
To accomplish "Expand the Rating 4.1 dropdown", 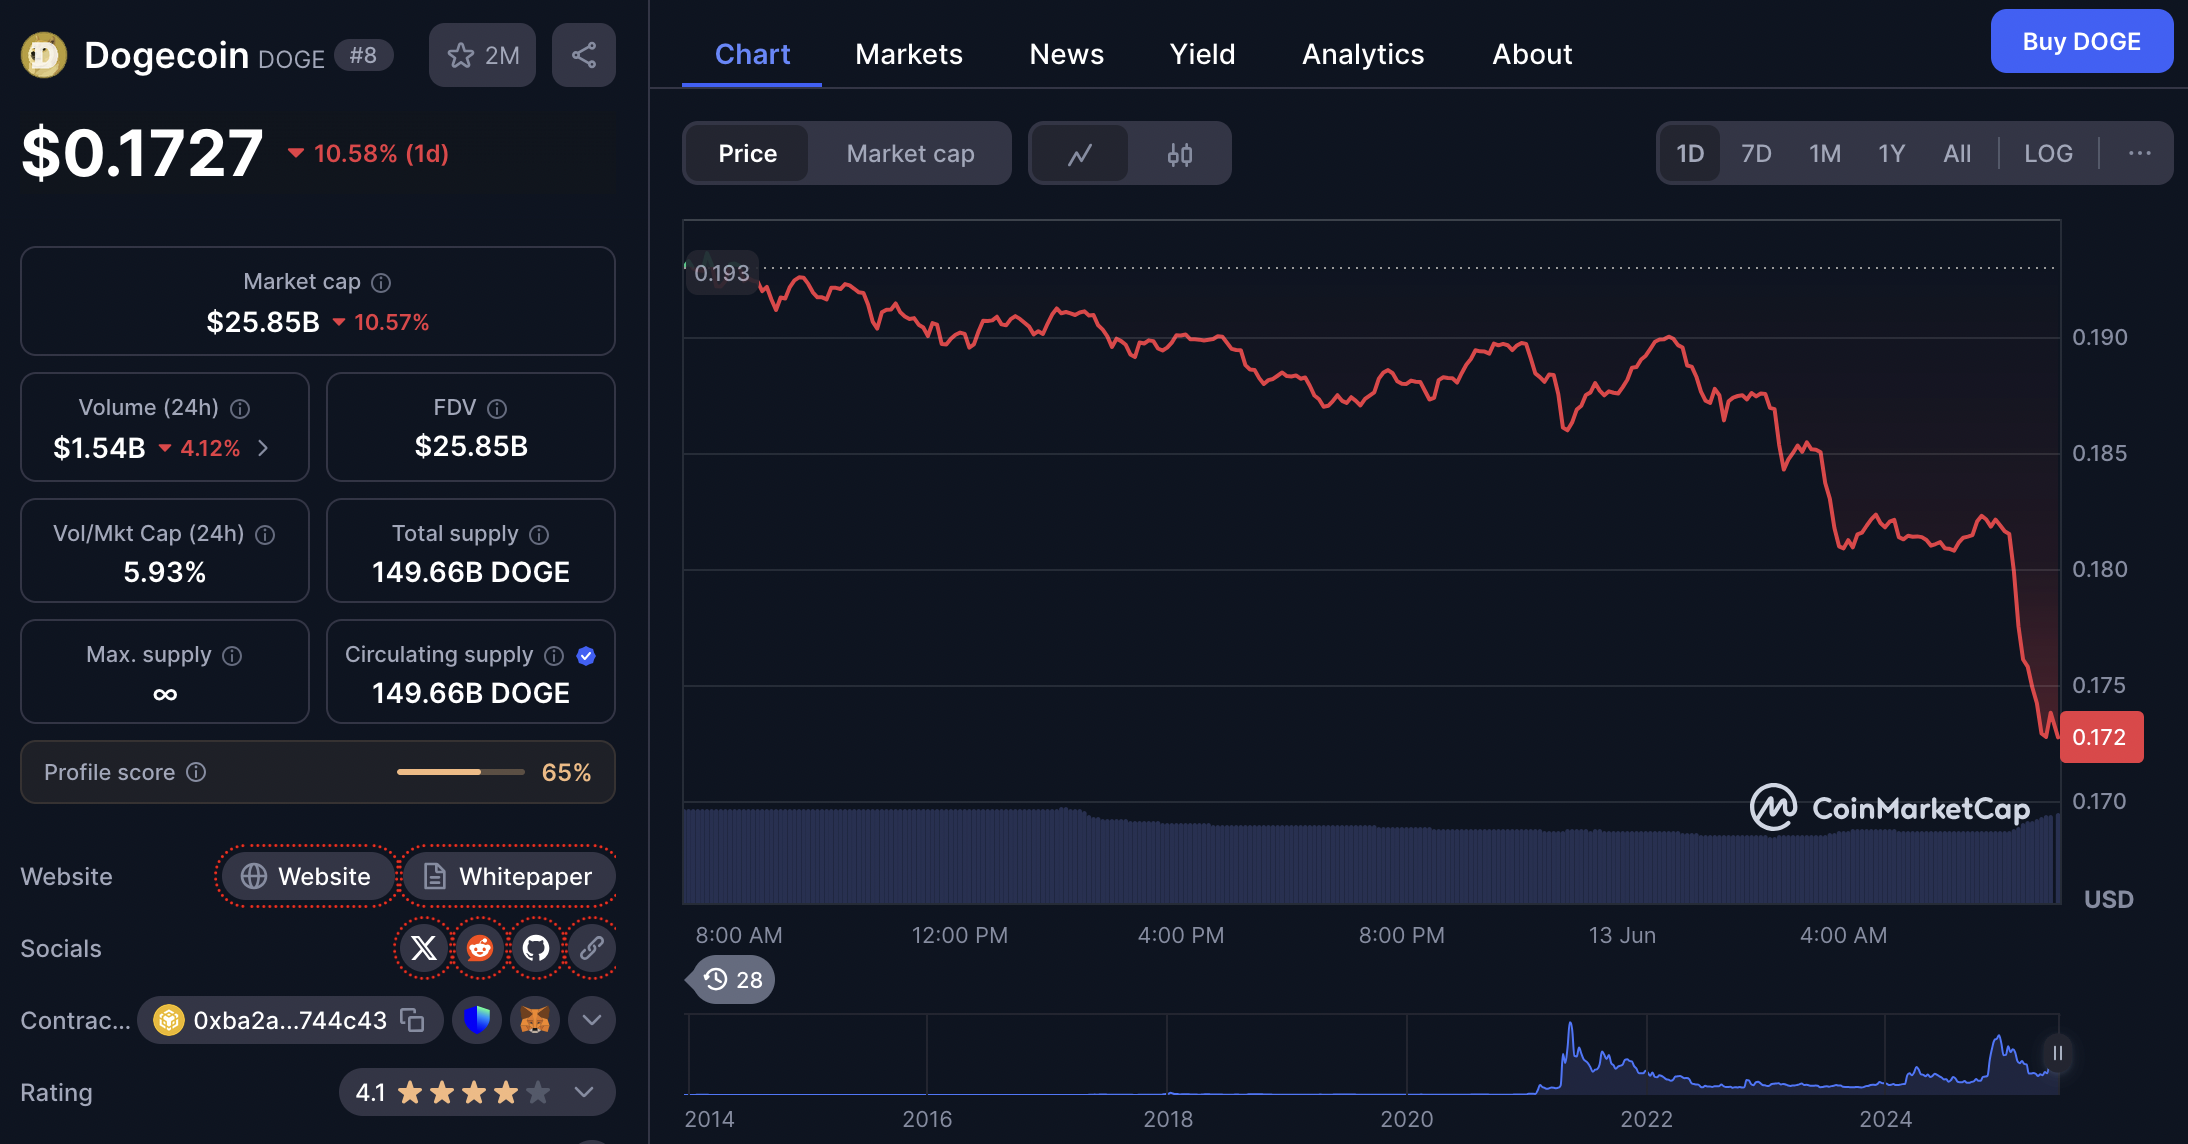I will (x=585, y=1092).
